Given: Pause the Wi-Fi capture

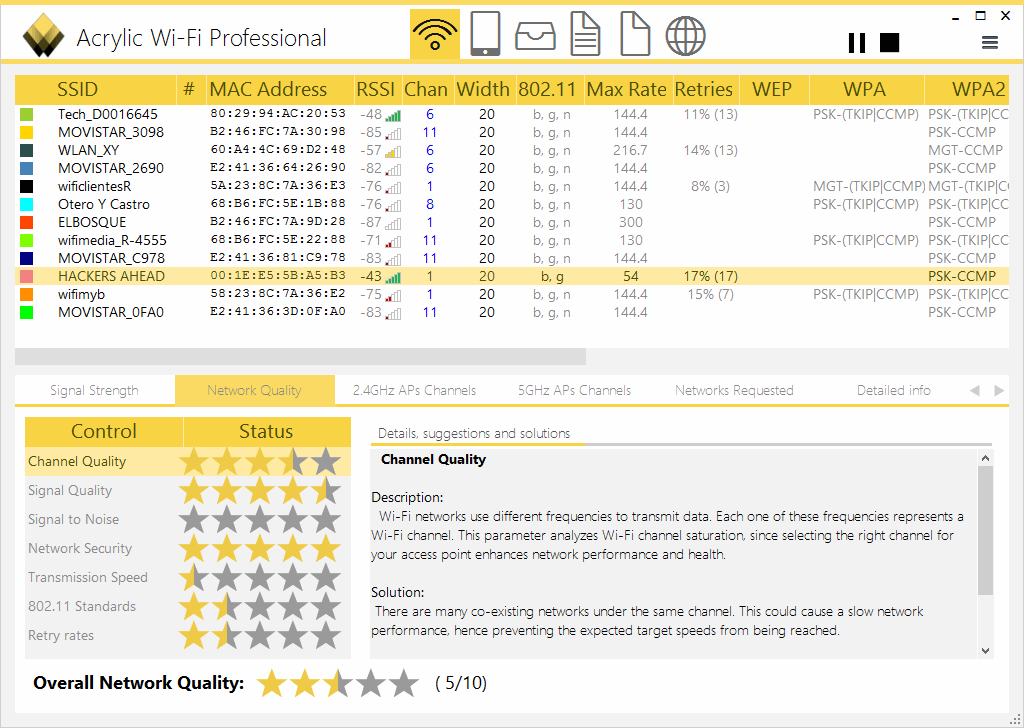Looking at the screenshot, I should coord(857,43).
